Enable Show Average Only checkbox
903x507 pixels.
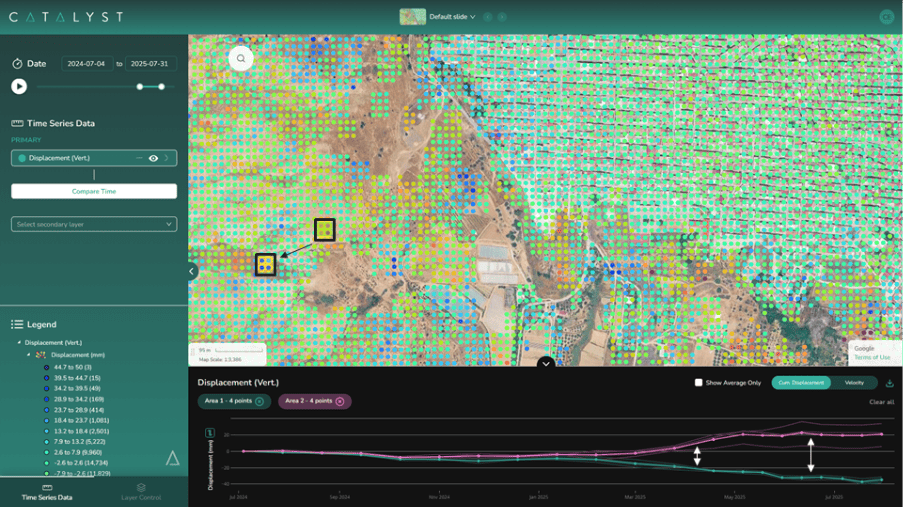click(699, 383)
